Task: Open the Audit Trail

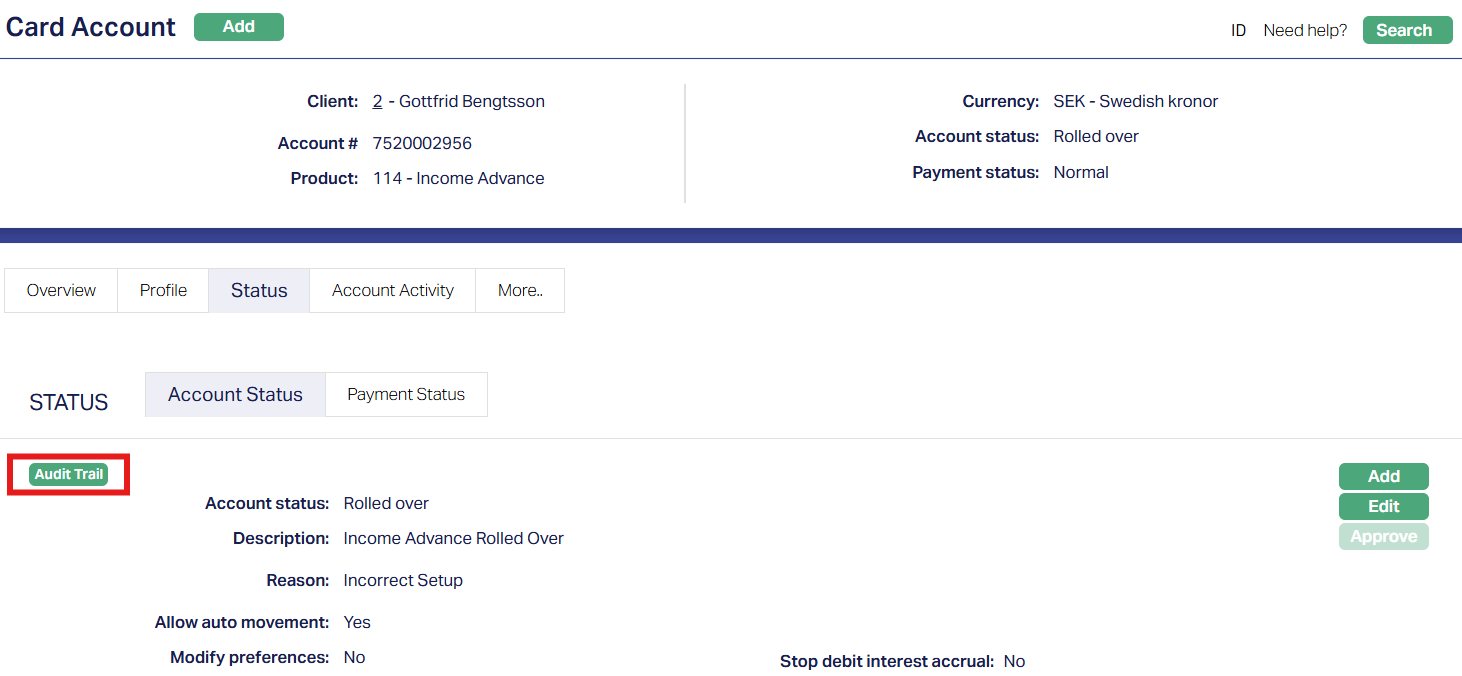Action: click(x=68, y=474)
